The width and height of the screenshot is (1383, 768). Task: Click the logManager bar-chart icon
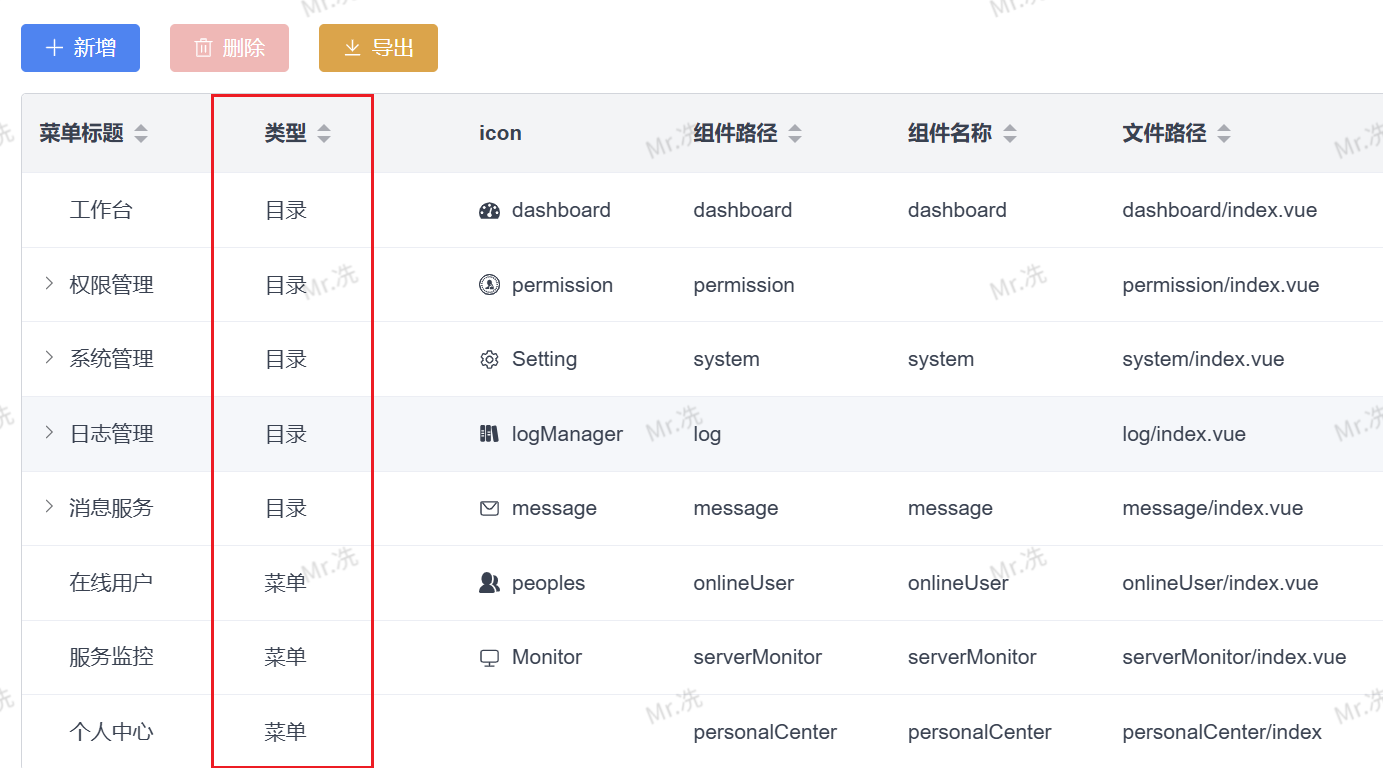click(x=489, y=433)
